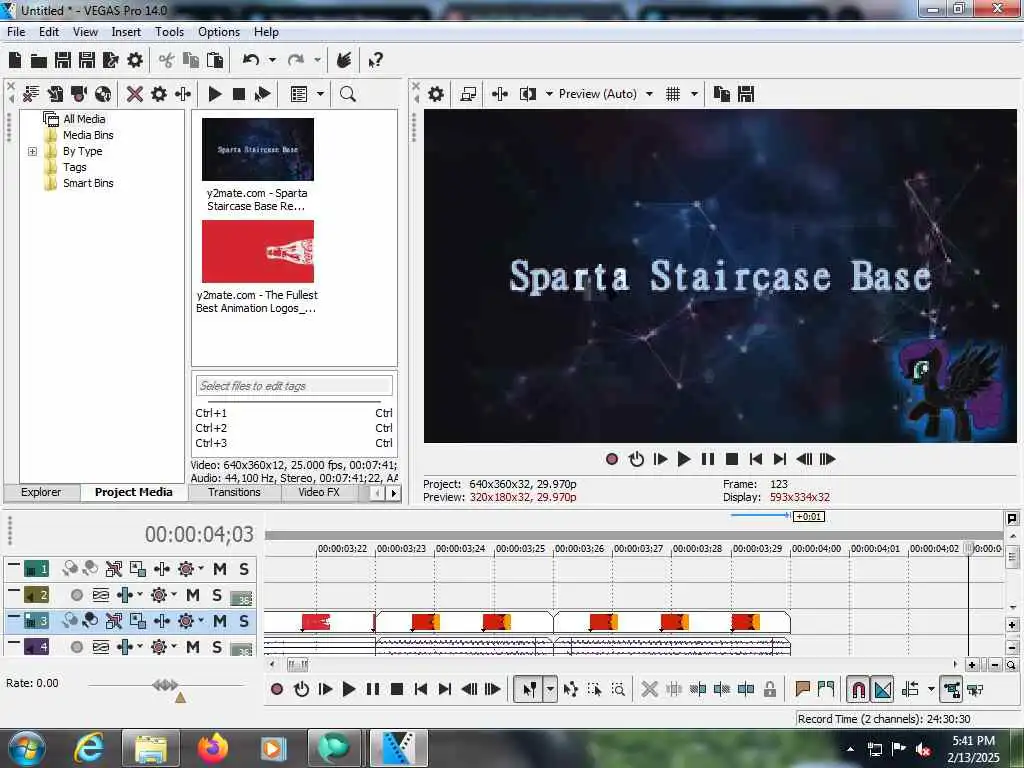Create a new project via toolbar icon
The image size is (1024, 768).
[15, 61]
